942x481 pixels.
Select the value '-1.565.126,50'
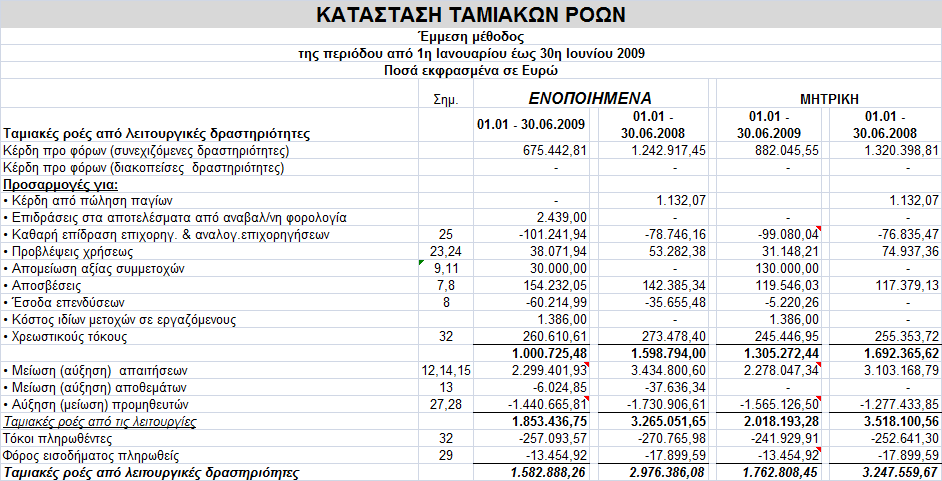point(778,404)
